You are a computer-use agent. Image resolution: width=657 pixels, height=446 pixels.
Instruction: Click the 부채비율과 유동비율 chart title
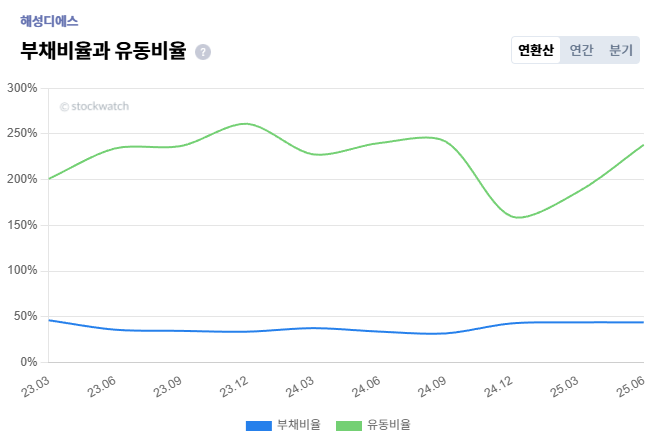point(103,51)
